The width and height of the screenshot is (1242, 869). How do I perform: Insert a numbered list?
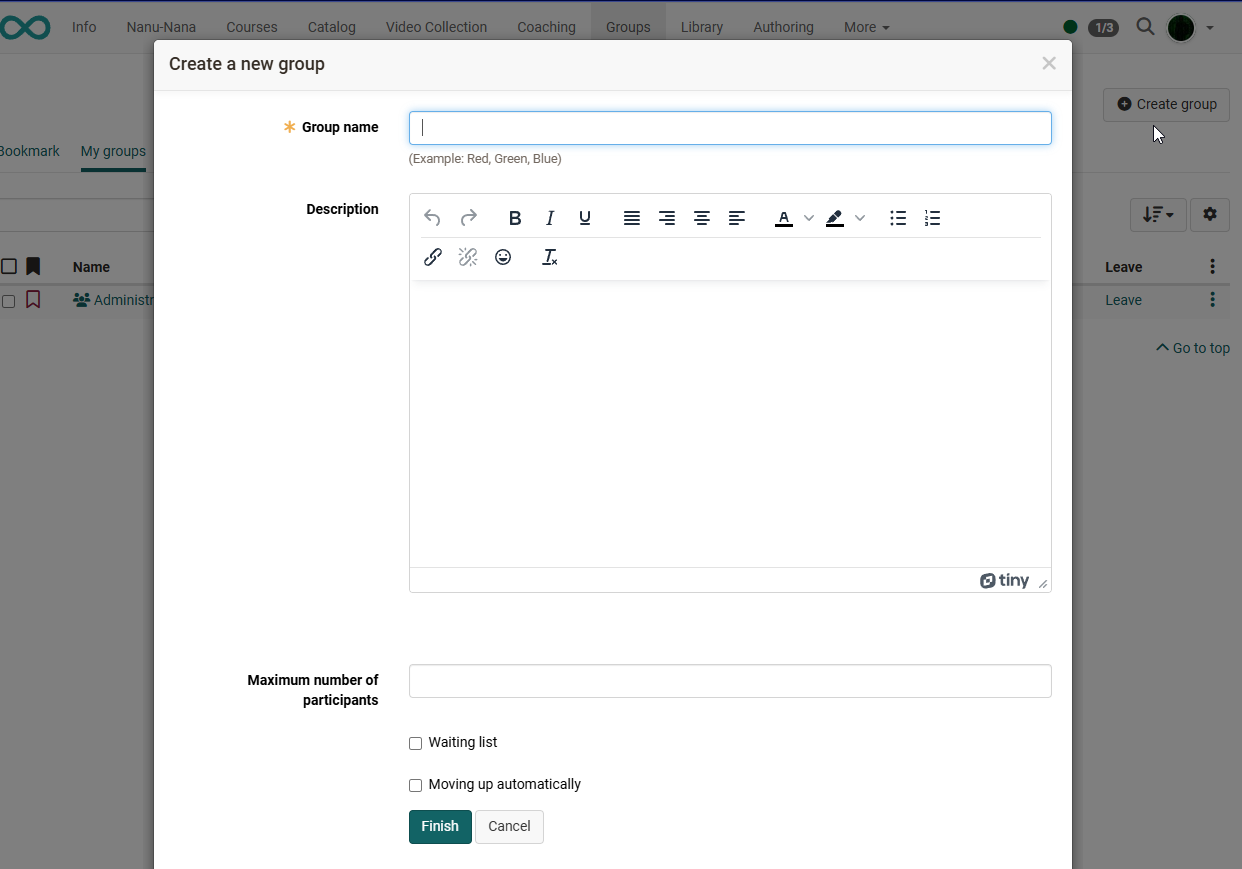932,218
